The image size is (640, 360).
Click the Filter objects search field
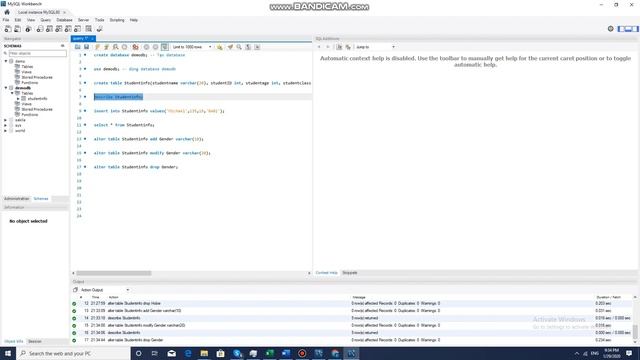pos(38,53)
